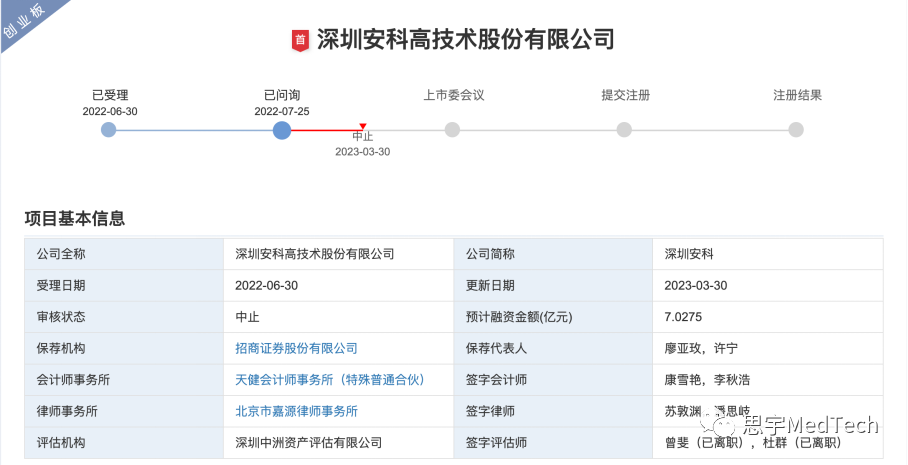Click the 公司简称 label cell

(x=553, y=254)
